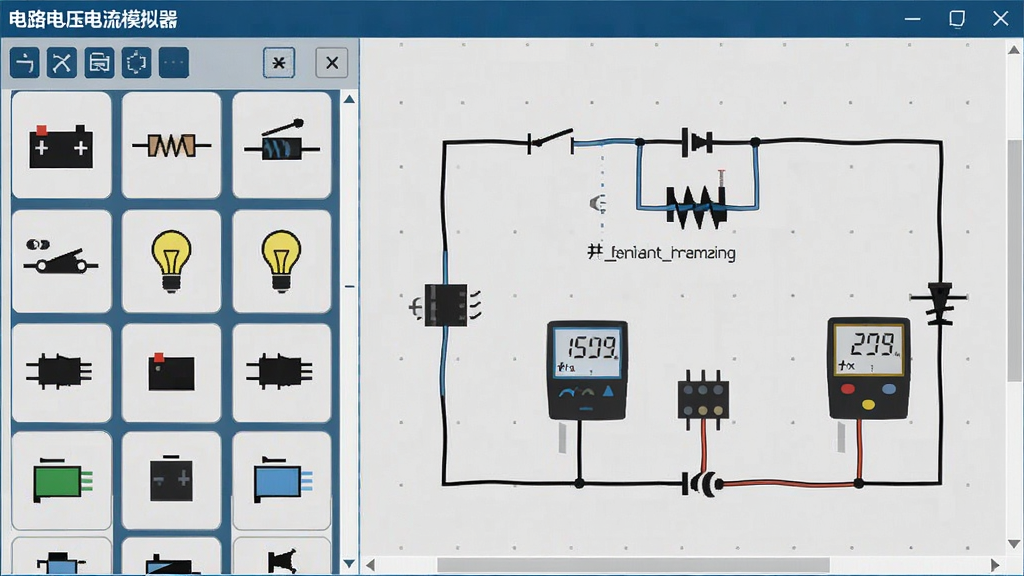
Task: Click the yellow button on the 299 multimeter
Action: pyautogui.click(x=869, y=404)
